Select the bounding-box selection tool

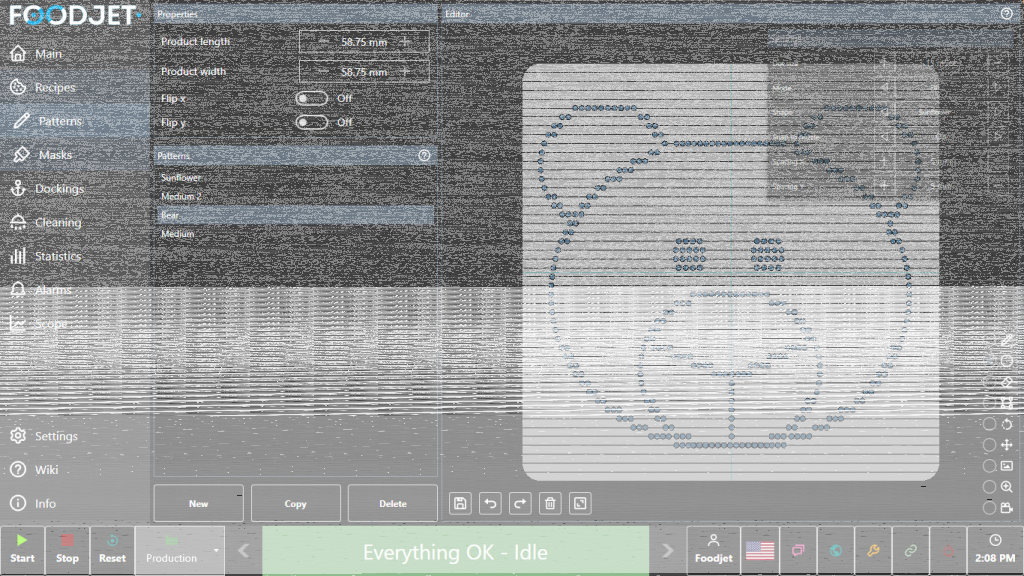pos(1007,403)
